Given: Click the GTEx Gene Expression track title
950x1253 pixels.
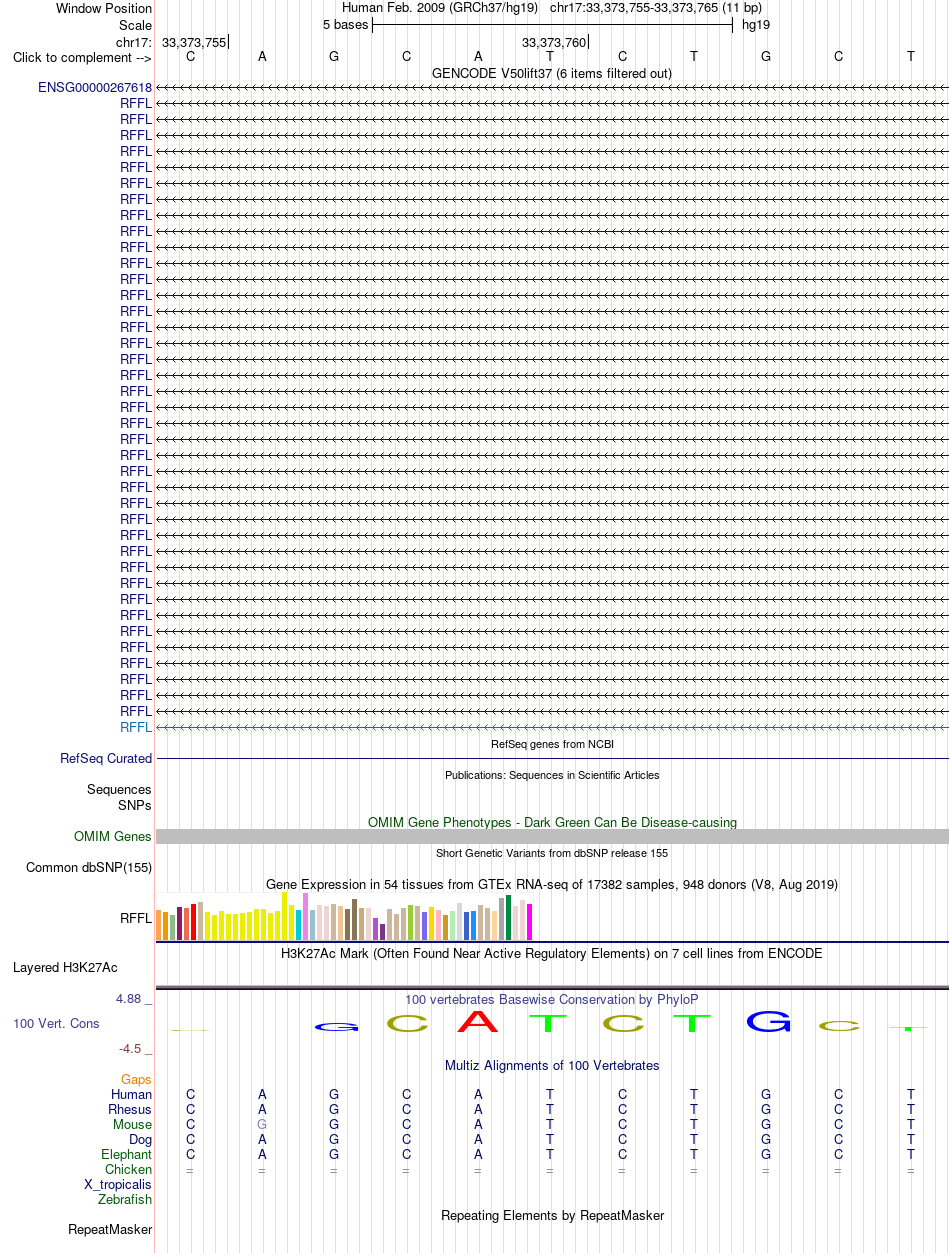Looking at the screenshot, I should click(552, 884).
